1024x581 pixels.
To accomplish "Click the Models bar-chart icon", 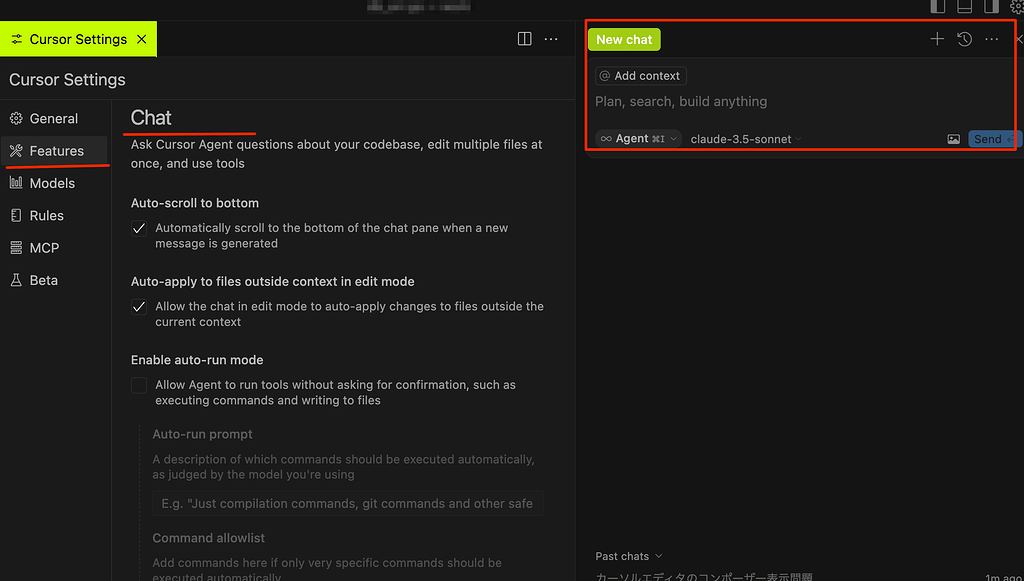I will point(14,183).
